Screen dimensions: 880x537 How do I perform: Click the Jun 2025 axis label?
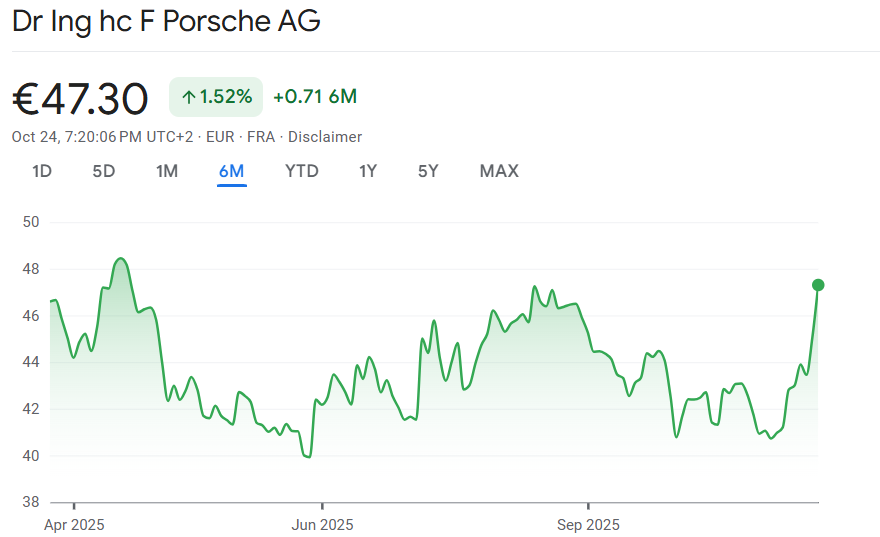pos(322,524)
